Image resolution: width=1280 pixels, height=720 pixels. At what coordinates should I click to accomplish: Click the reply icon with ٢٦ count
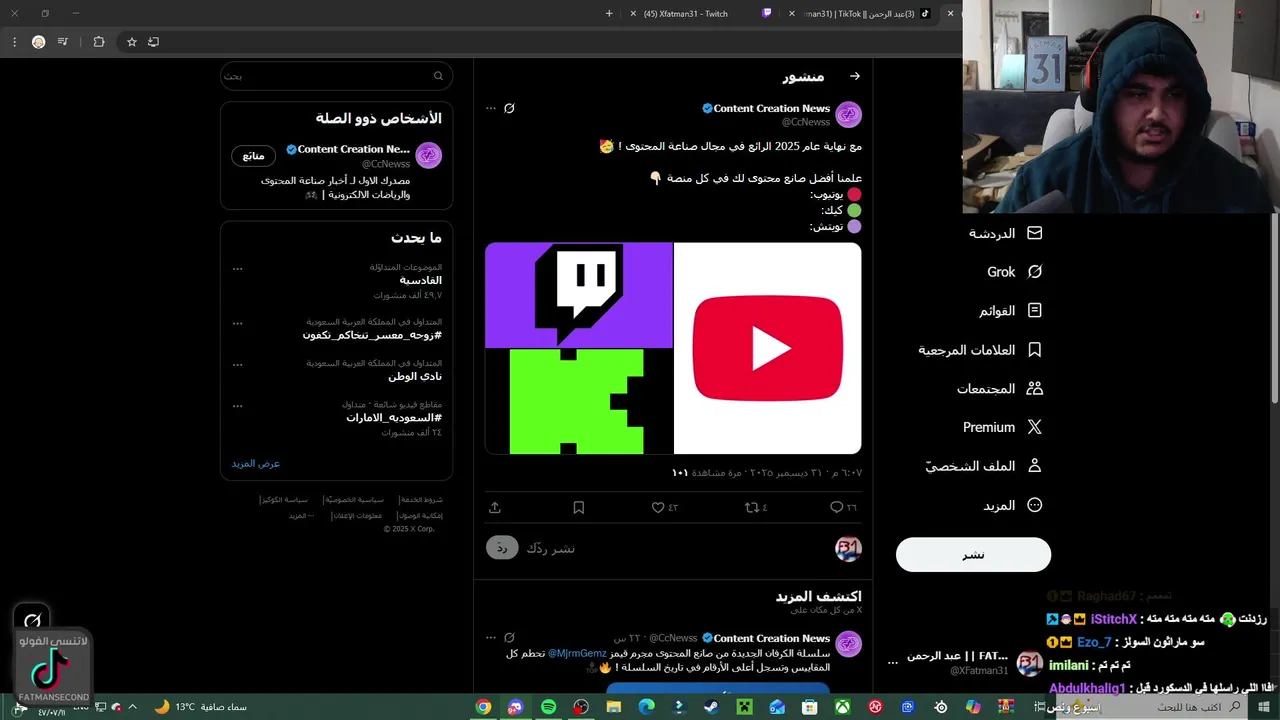coord(843,507)
